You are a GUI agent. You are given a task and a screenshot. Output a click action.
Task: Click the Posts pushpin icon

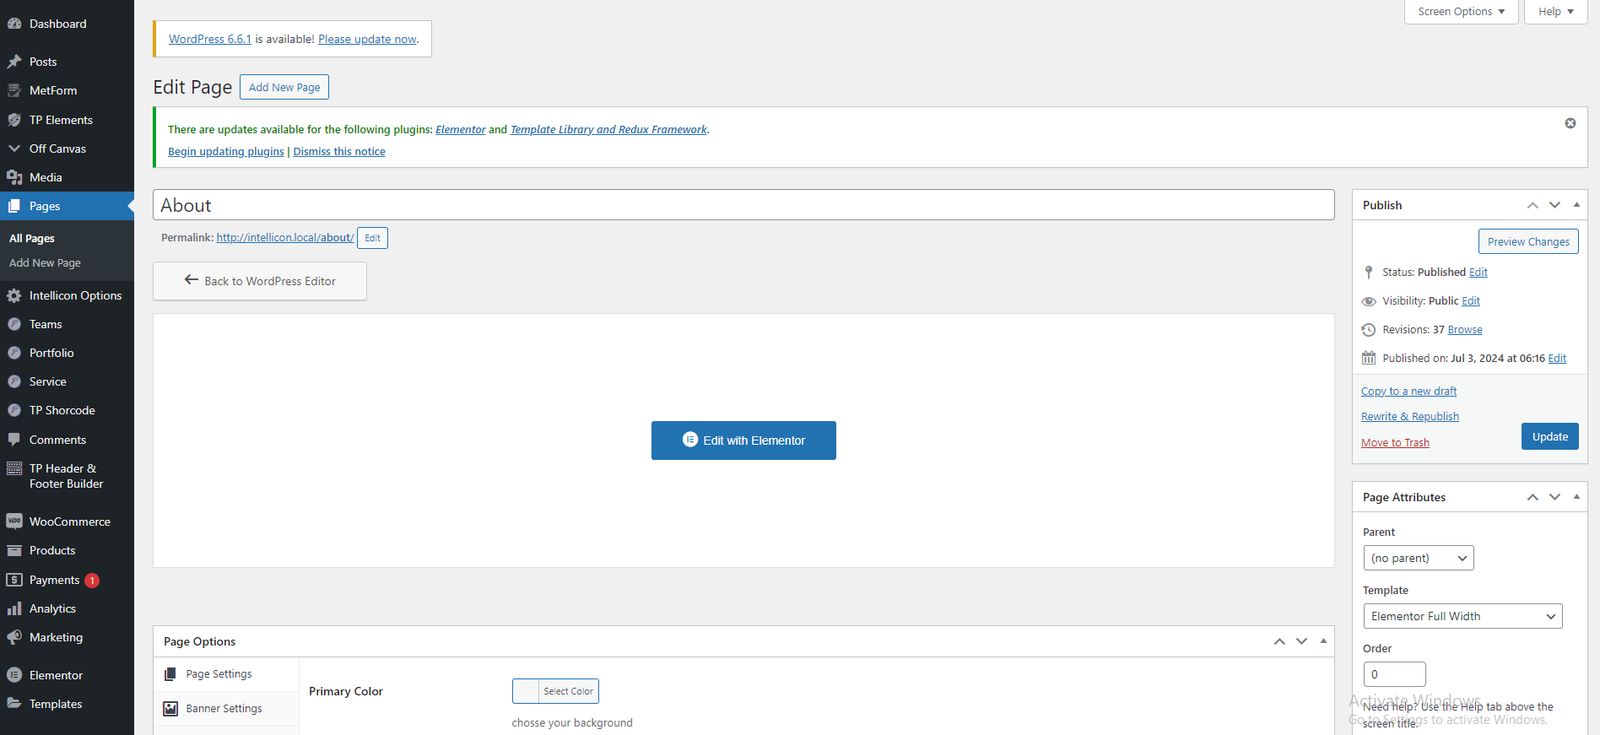tap(14, 61)
